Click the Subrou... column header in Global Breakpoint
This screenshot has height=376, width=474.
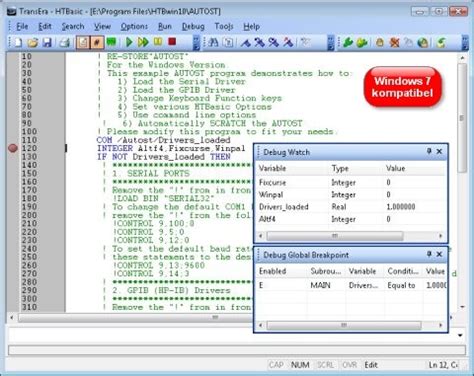pos(326,271)
